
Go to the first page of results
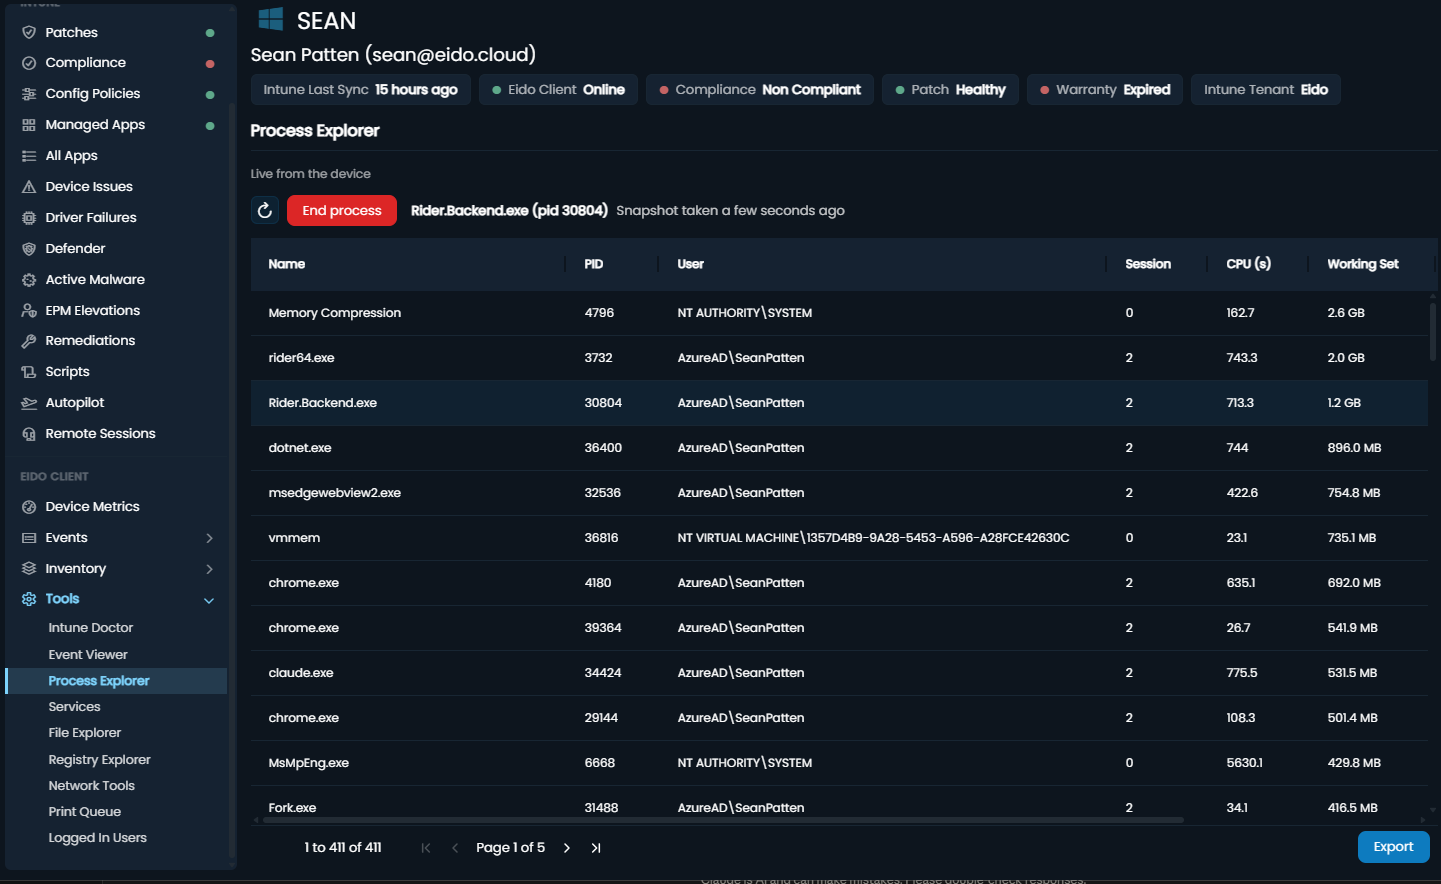point(426,848)
